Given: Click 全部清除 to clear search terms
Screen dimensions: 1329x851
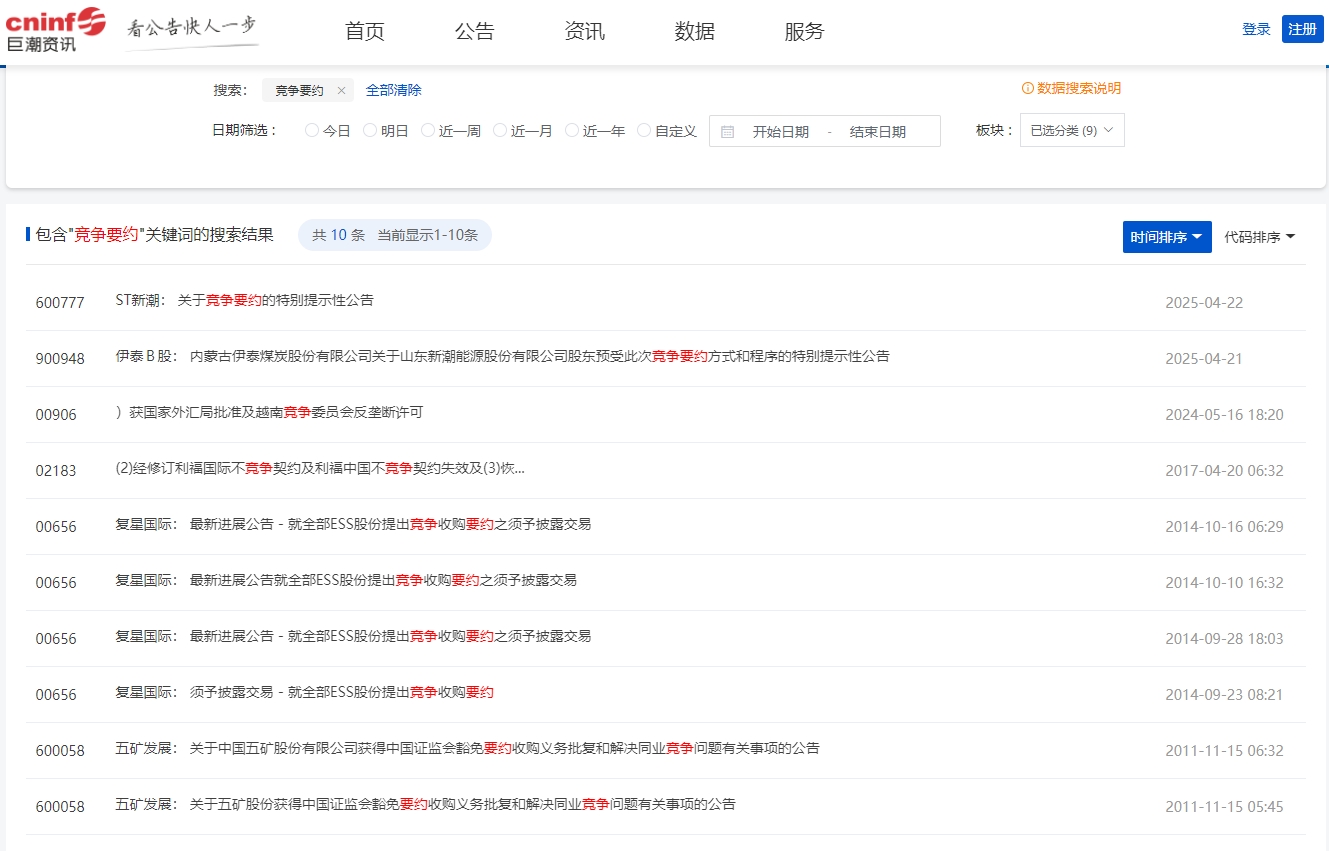Looking at the screenshot, I should [x=394, y=89].
